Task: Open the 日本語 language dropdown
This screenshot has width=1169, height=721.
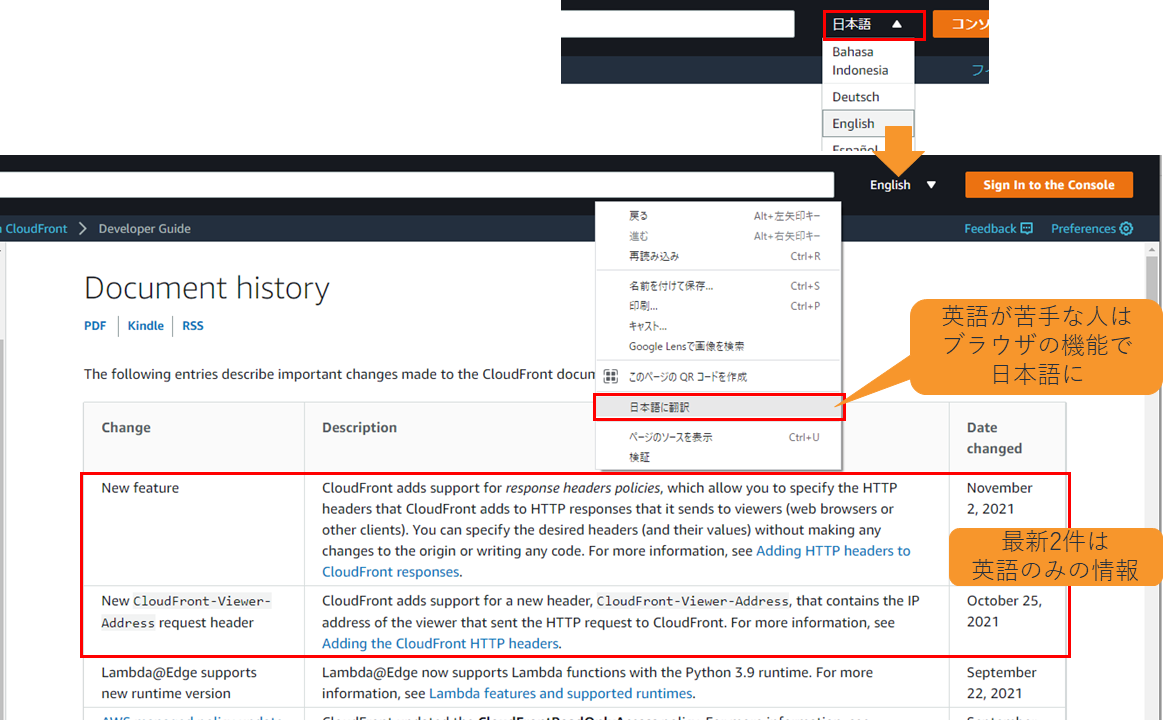Action: [x=874, y=25]
